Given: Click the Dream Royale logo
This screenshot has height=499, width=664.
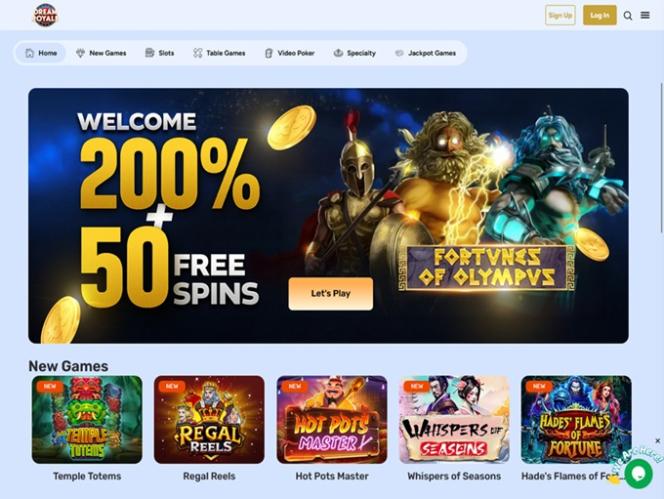Looking at the screenshot, I should pyautogui.click(x=46, y=15).
